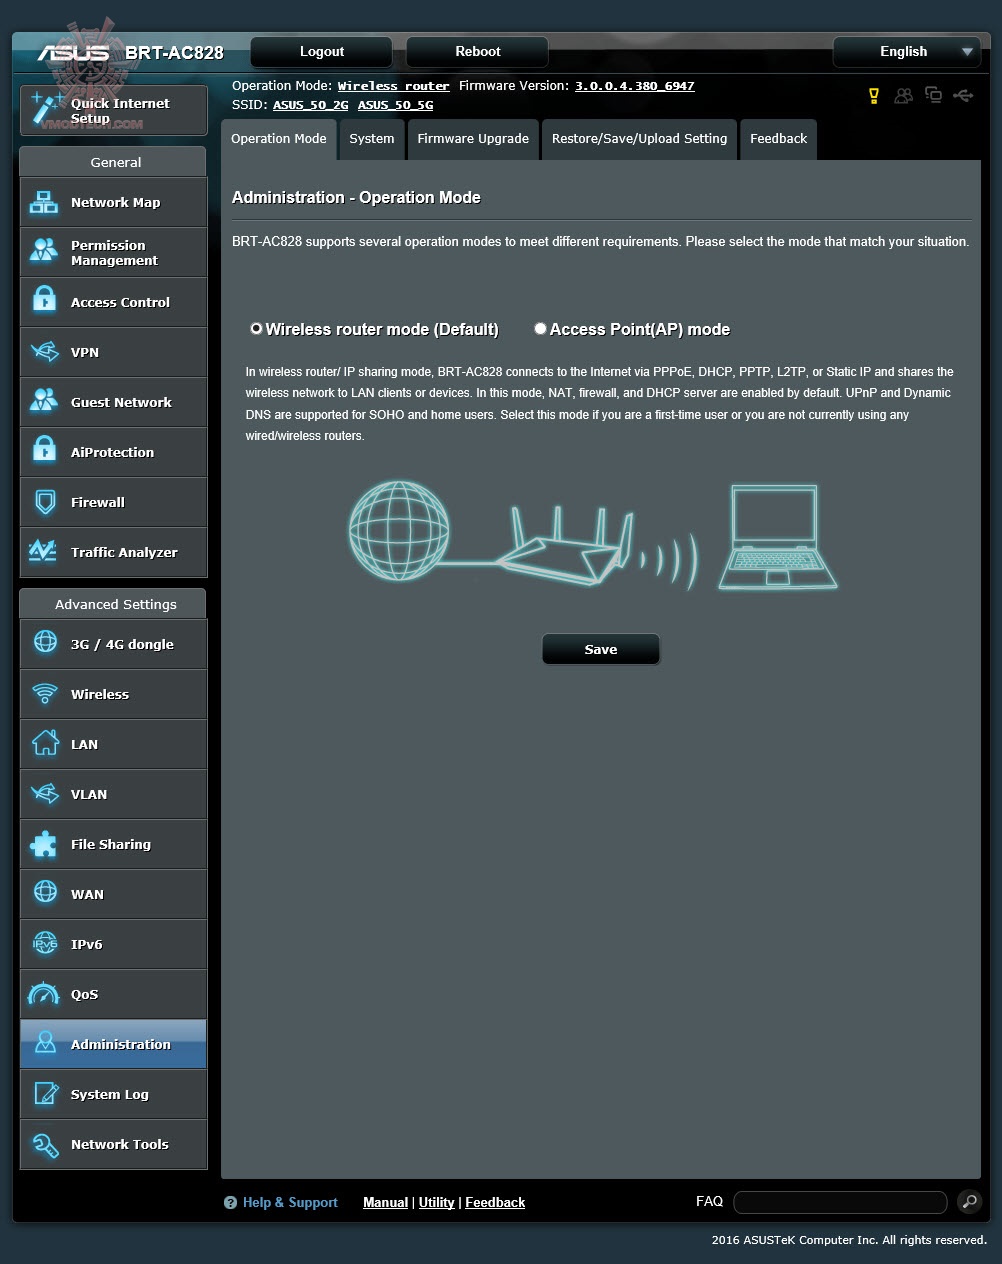
Task: Open the VPN sidebar icon
Action: [x=44, y=352]
